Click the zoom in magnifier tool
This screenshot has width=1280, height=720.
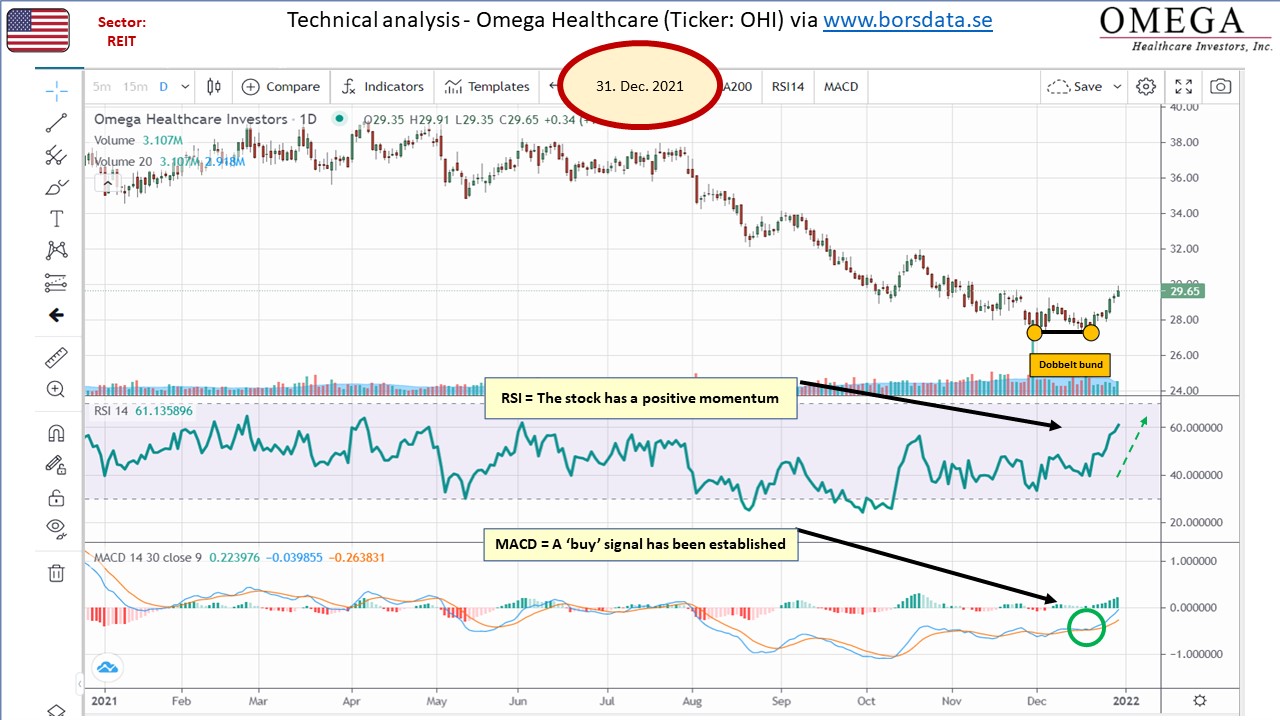point(57,389)
